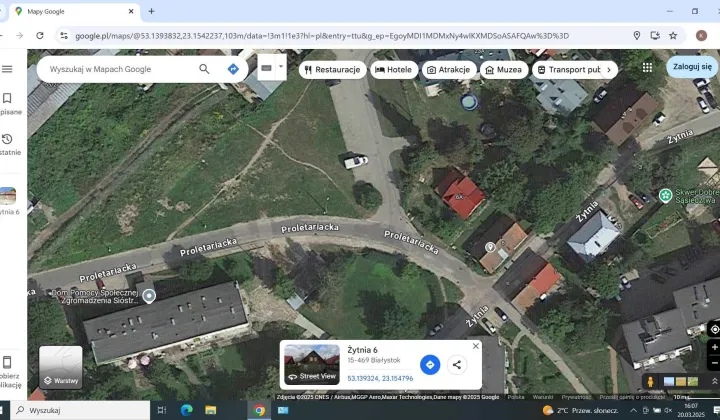Expand the input tools dropdown arrow
The height and width of the screenshot is (420, 720).
click(x=281, y=67)
